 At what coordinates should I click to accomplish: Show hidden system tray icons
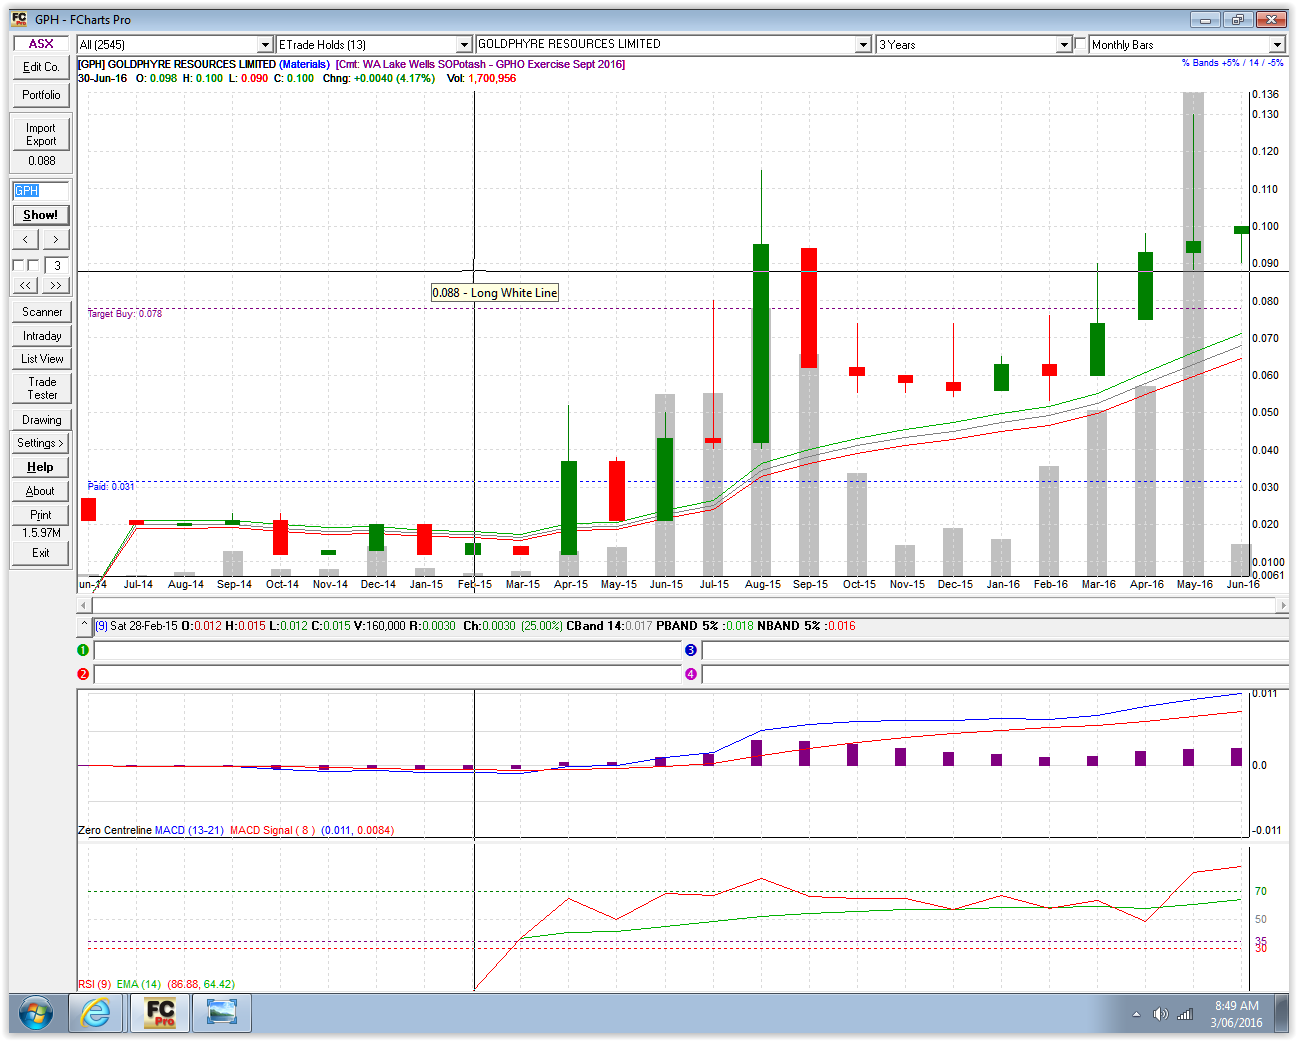point(1136,1014)
